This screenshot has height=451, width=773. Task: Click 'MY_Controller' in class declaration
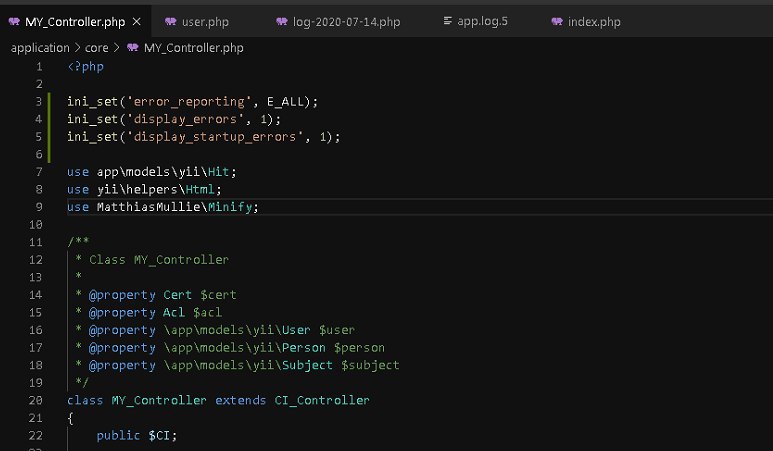(x=159, y=400)
